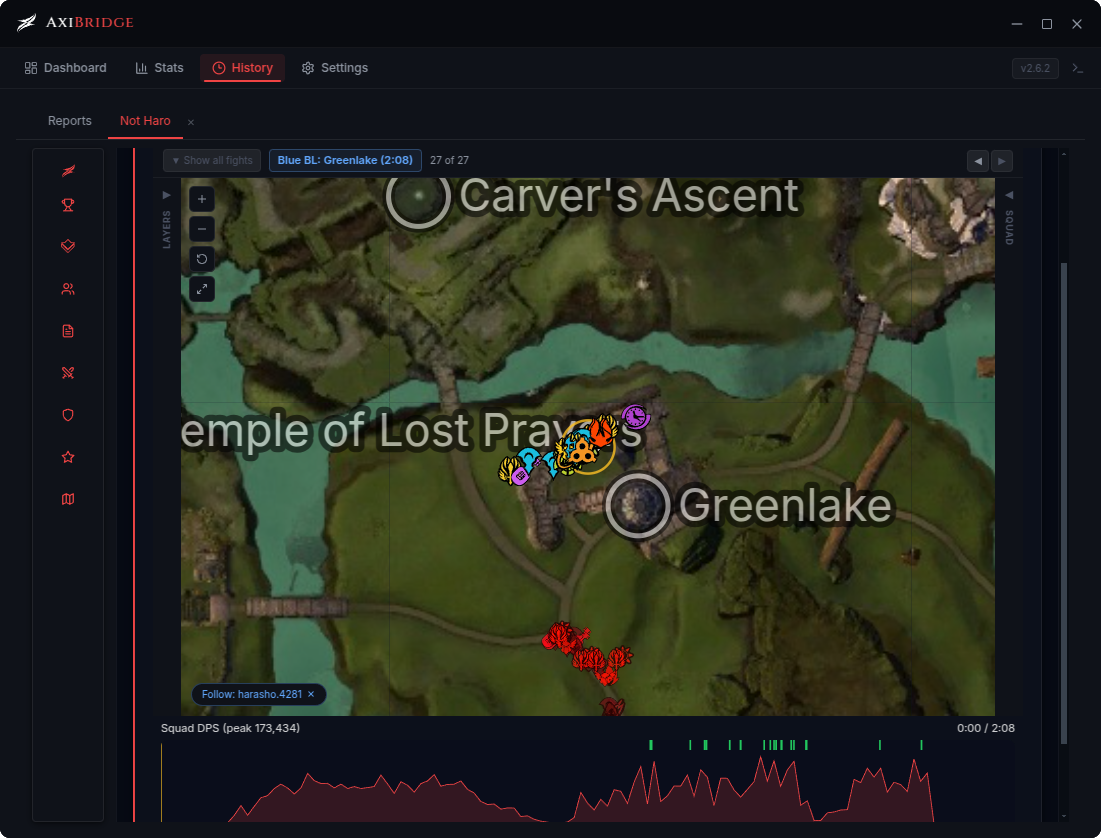Open the Settings tab

tap(335, 68)
